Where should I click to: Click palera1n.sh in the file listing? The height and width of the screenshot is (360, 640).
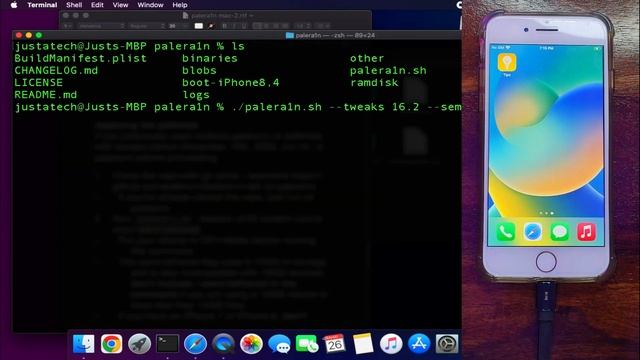click(388, 71)
